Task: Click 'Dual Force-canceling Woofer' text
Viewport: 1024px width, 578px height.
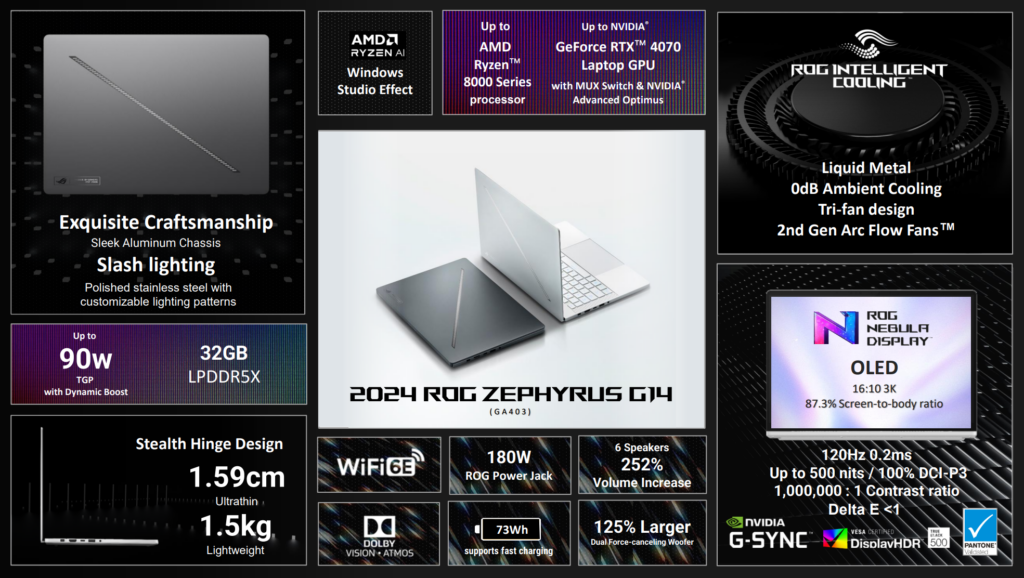Action: pos(642,542)
